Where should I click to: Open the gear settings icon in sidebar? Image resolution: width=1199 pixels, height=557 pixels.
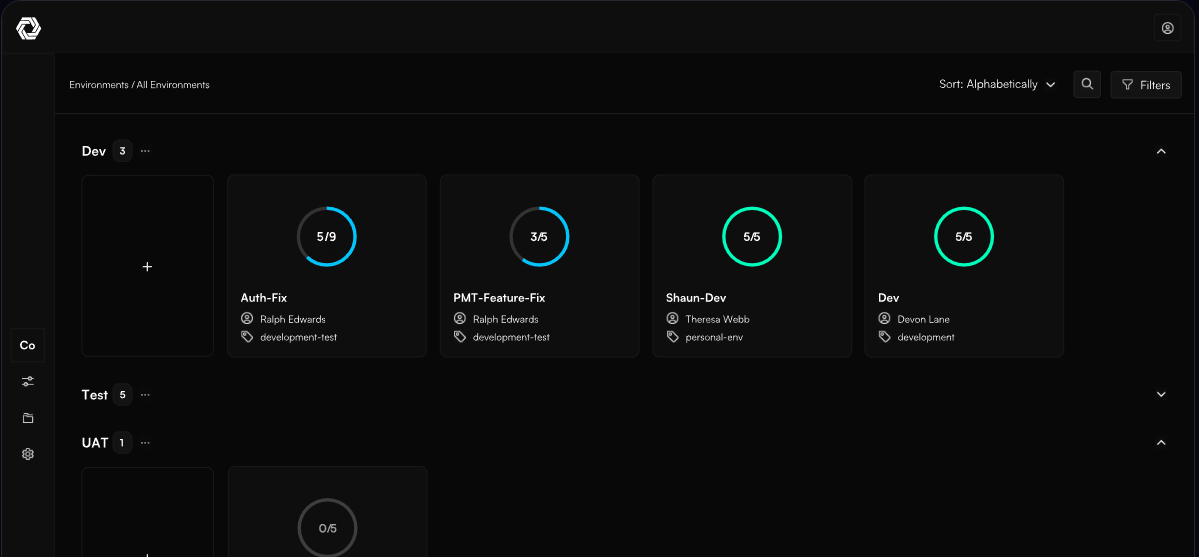coord(28,454)
